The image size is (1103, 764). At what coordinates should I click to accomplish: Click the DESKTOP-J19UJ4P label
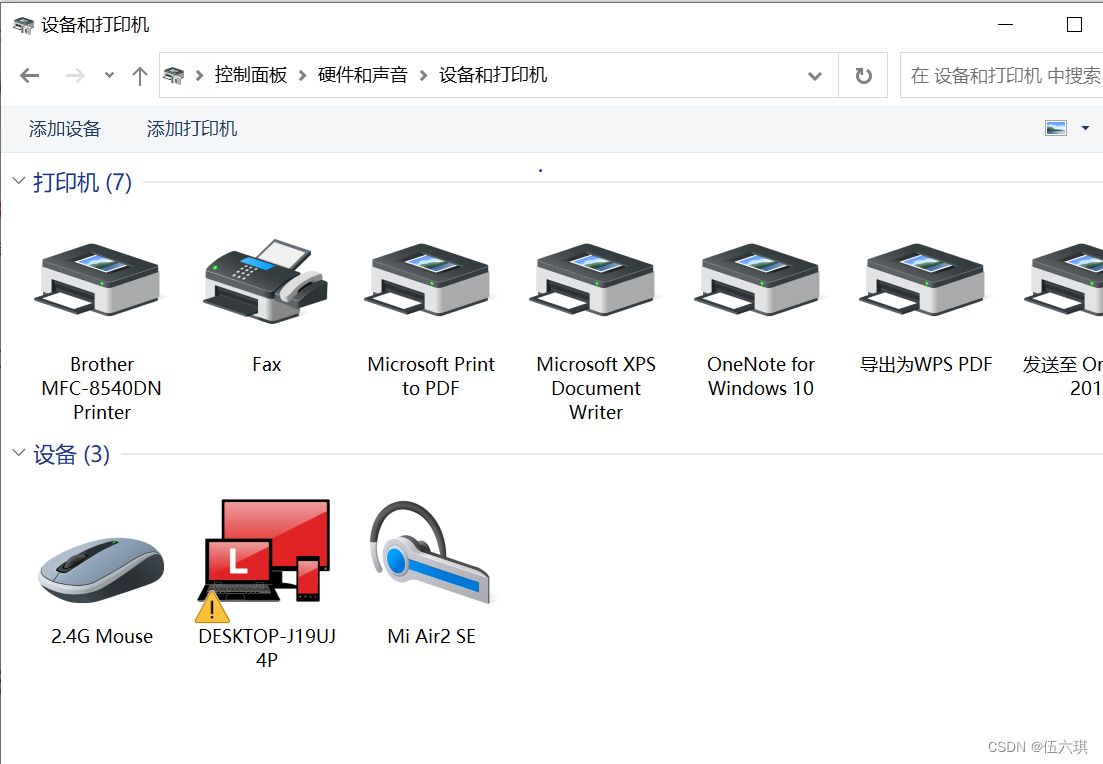(267, 648)
